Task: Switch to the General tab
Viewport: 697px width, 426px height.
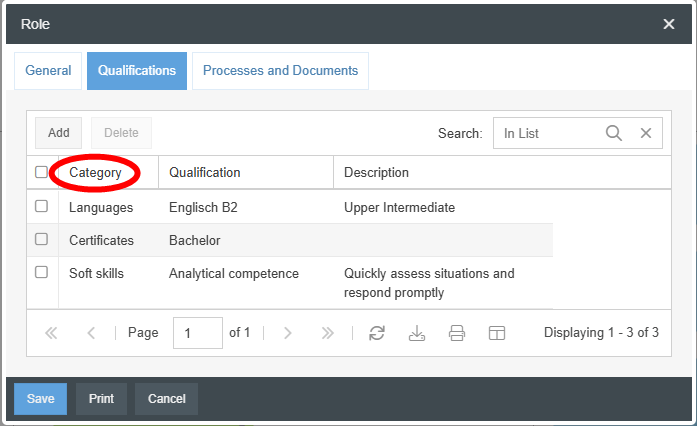Action: click(x=48, y=71)
